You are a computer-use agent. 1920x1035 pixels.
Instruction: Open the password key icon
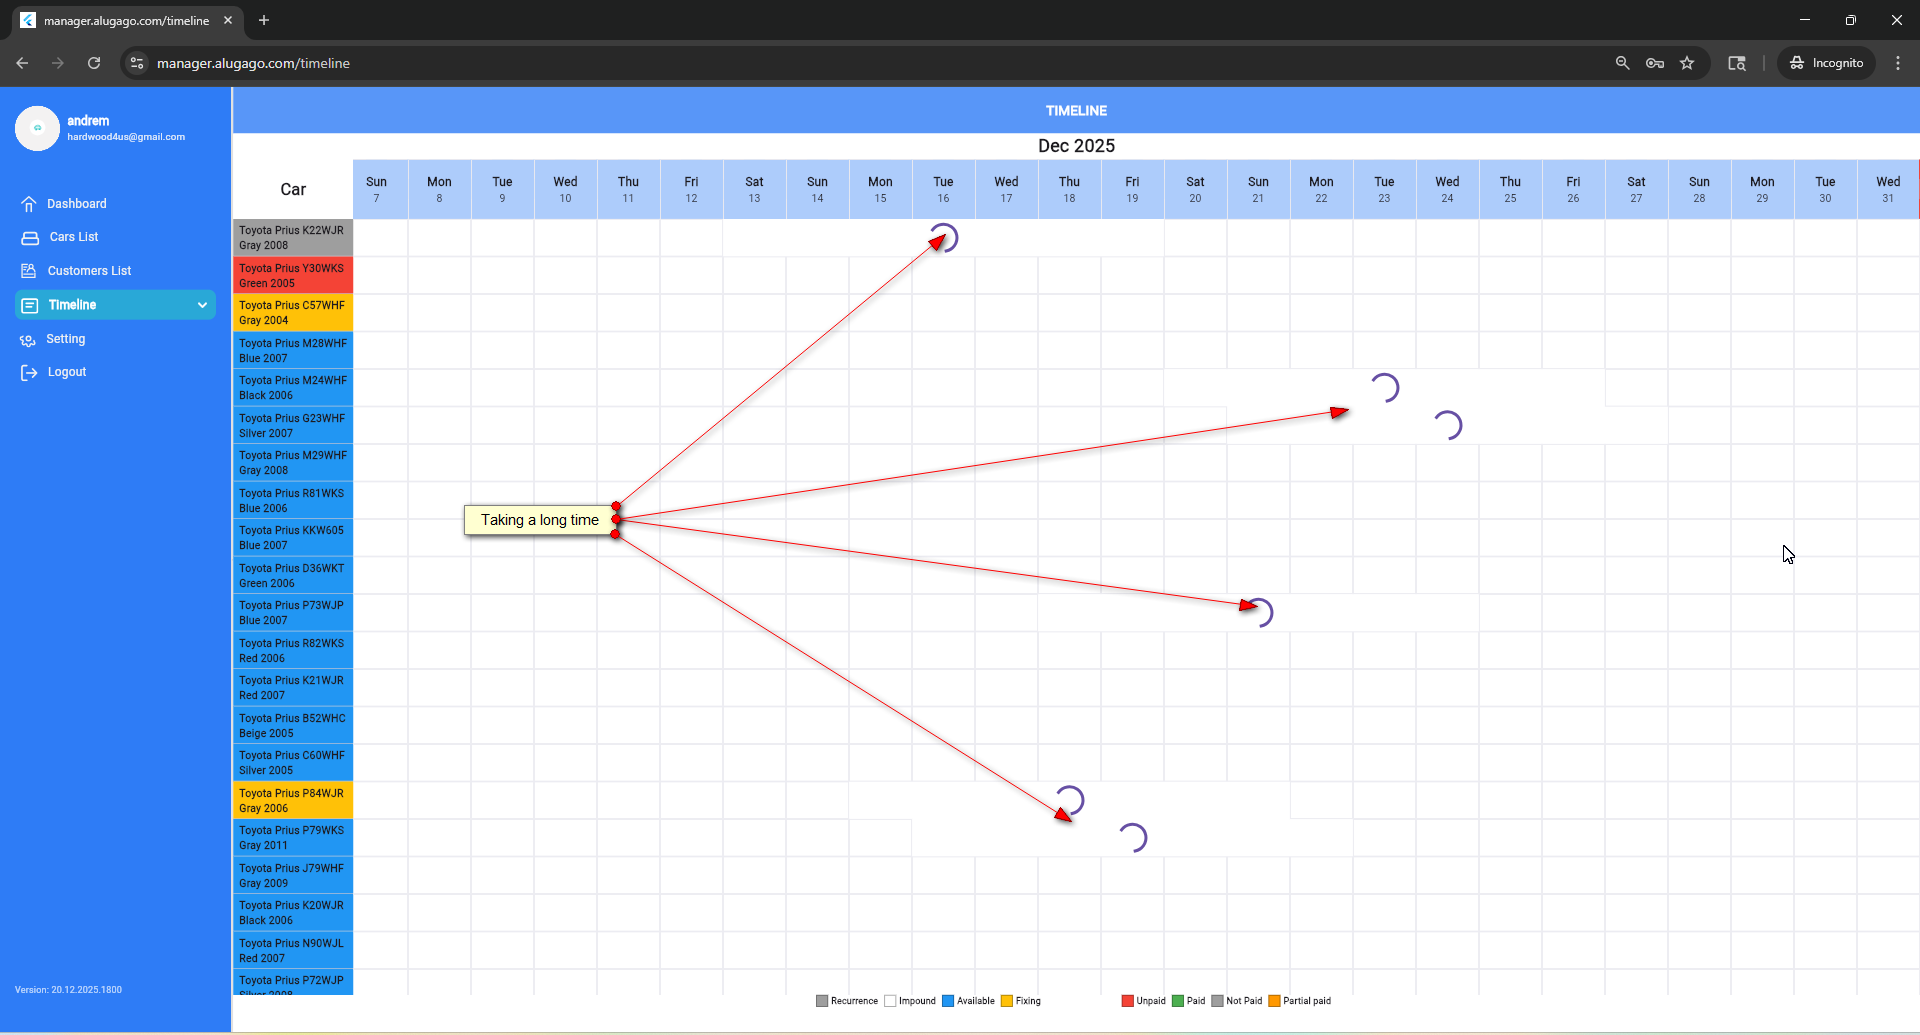coord(1654,63)
